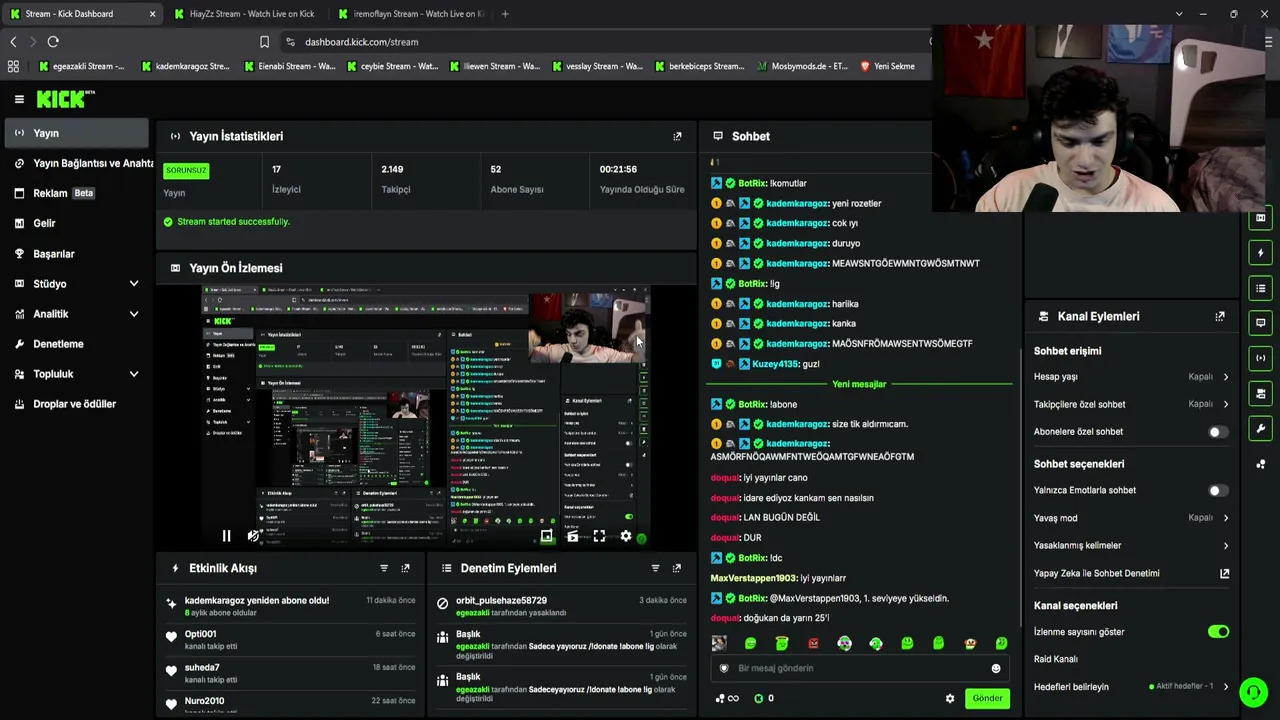The width and height of the screenshot is (1280, 720).
Task: Expand the Topluluk sidebar section
Action: (134, 374)
